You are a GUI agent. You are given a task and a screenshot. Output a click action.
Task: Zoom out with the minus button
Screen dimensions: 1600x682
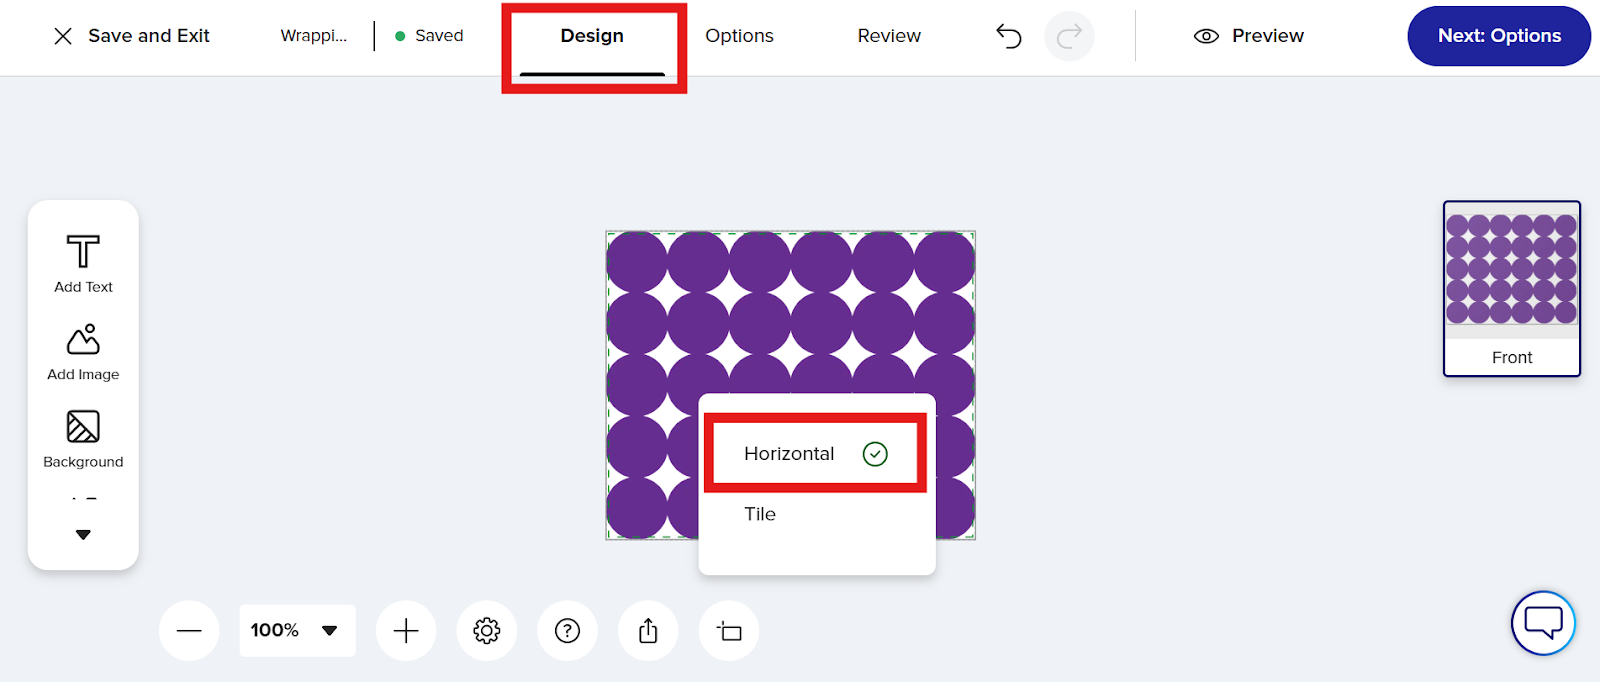pyautogui.click(x=189, y=631)
